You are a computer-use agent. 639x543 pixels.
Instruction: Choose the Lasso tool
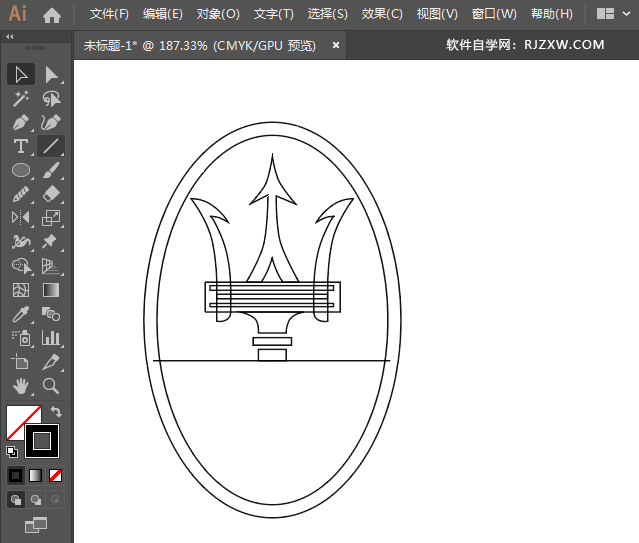[51, 98]
